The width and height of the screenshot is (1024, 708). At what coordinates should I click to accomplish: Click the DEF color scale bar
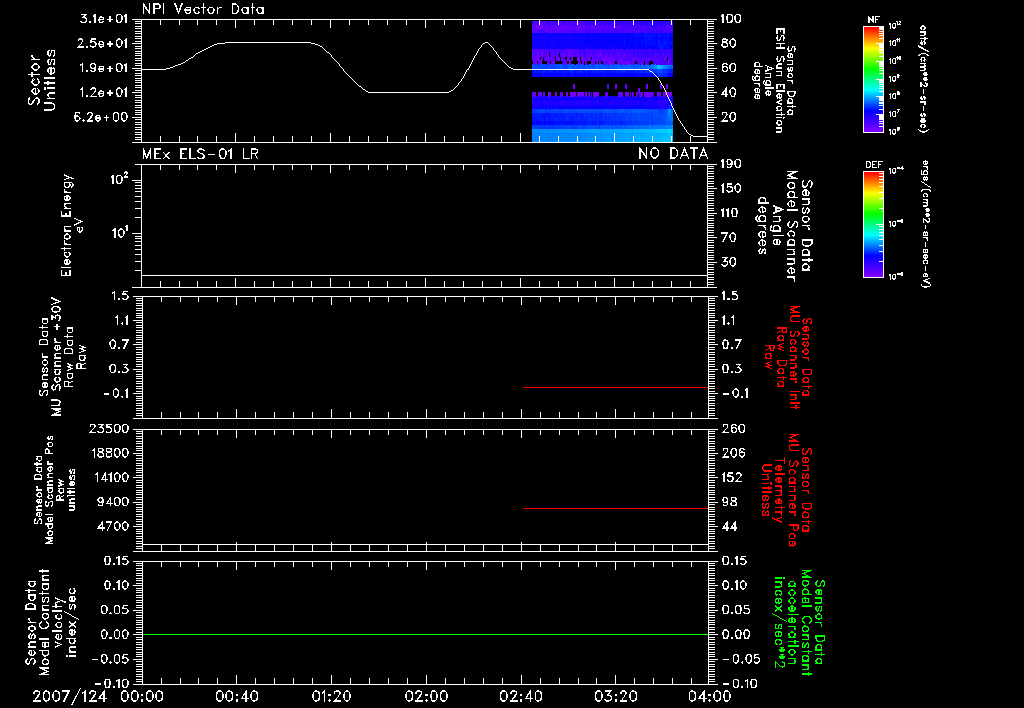[x=873, y=224]
